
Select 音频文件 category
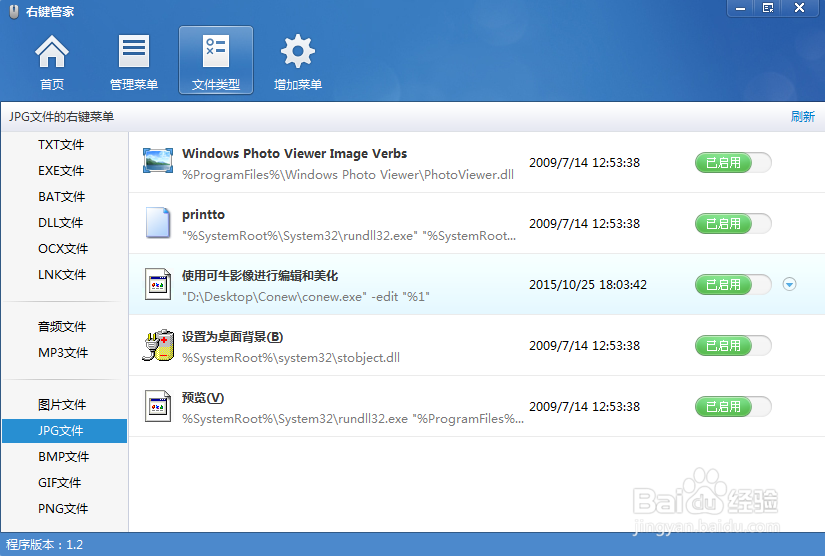coord(62,327)
